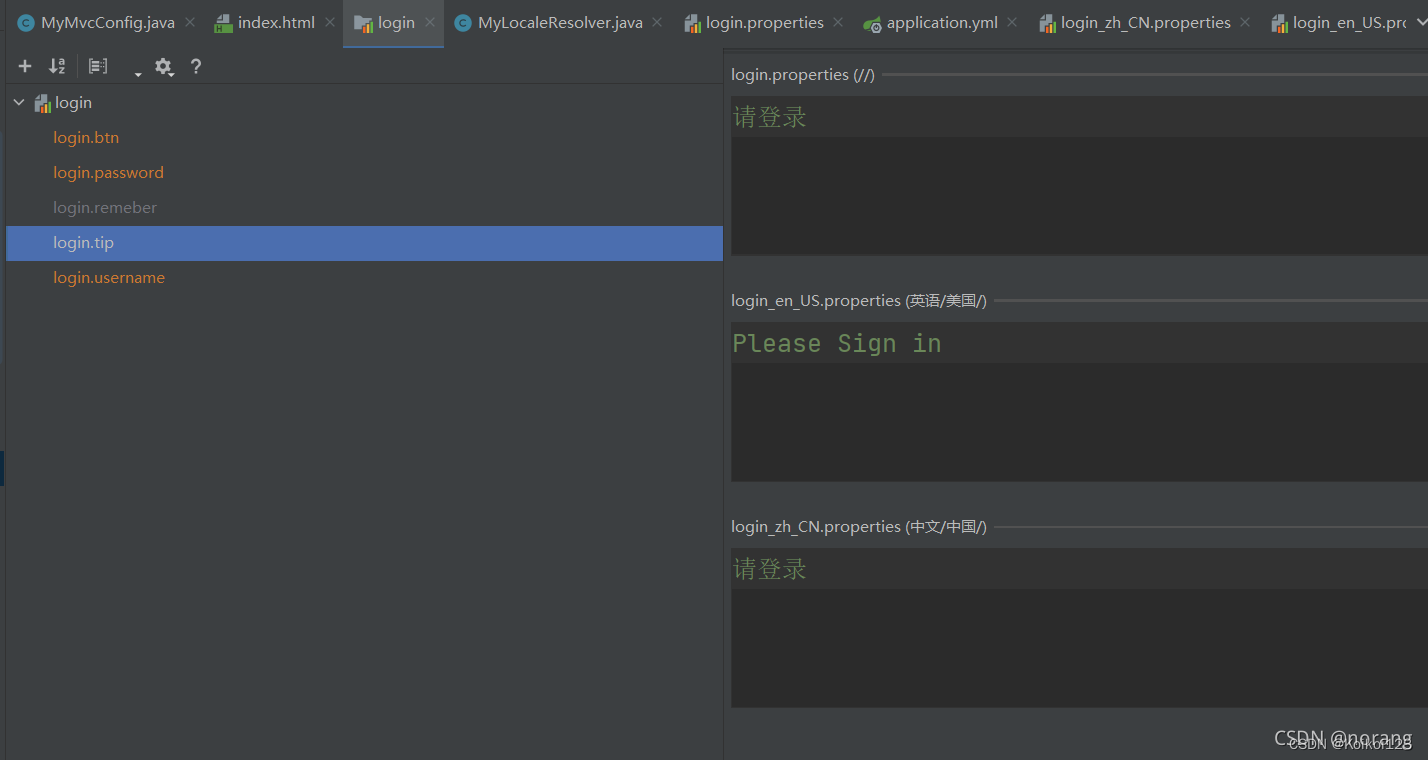
Task: Open the Resource Bundle settings gear icon
Action: click(x=163, y=66)
